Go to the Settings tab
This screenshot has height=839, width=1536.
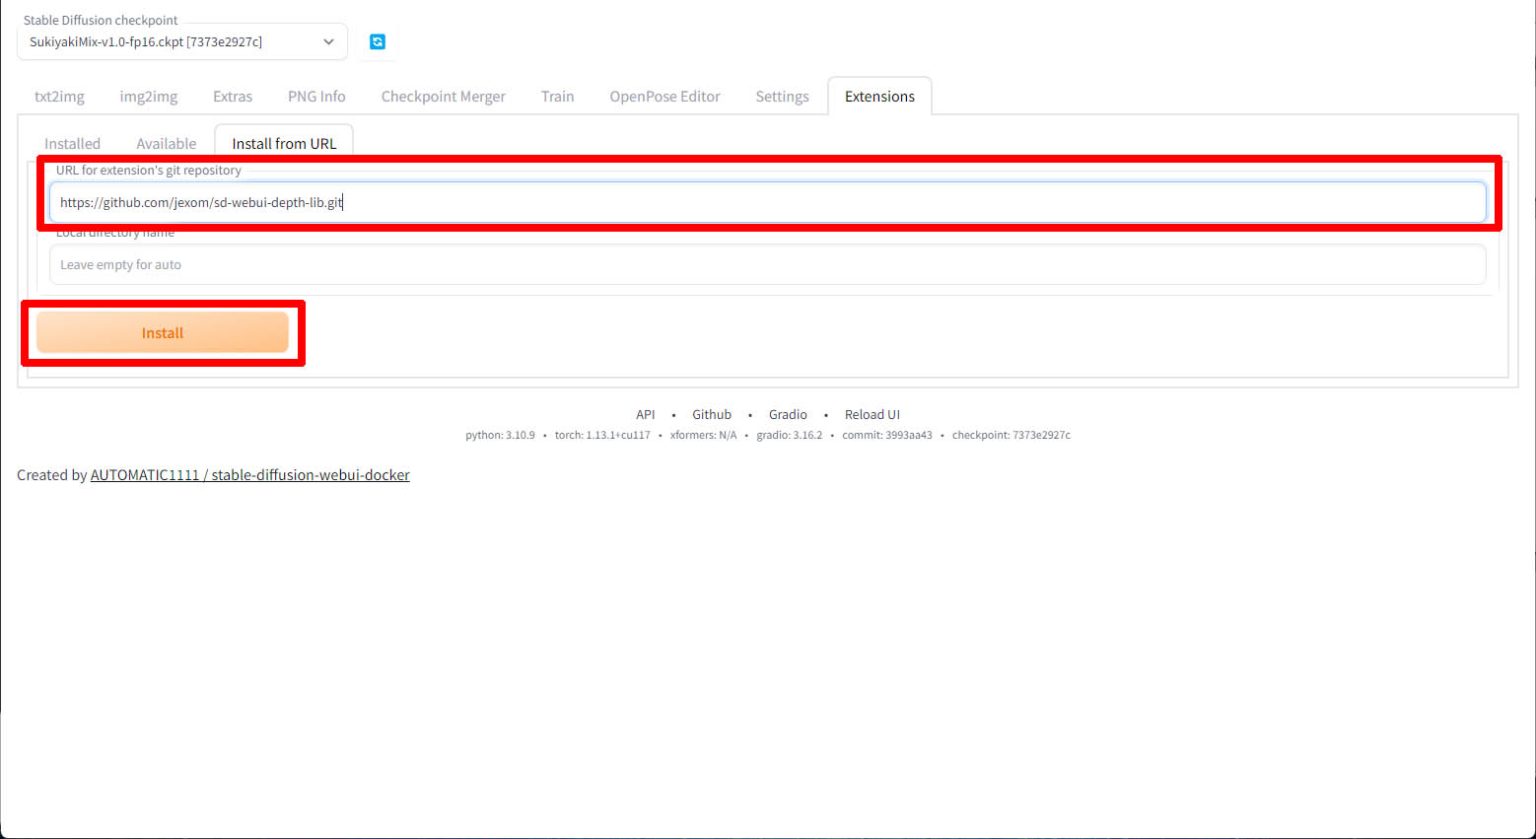click(782, 97)
